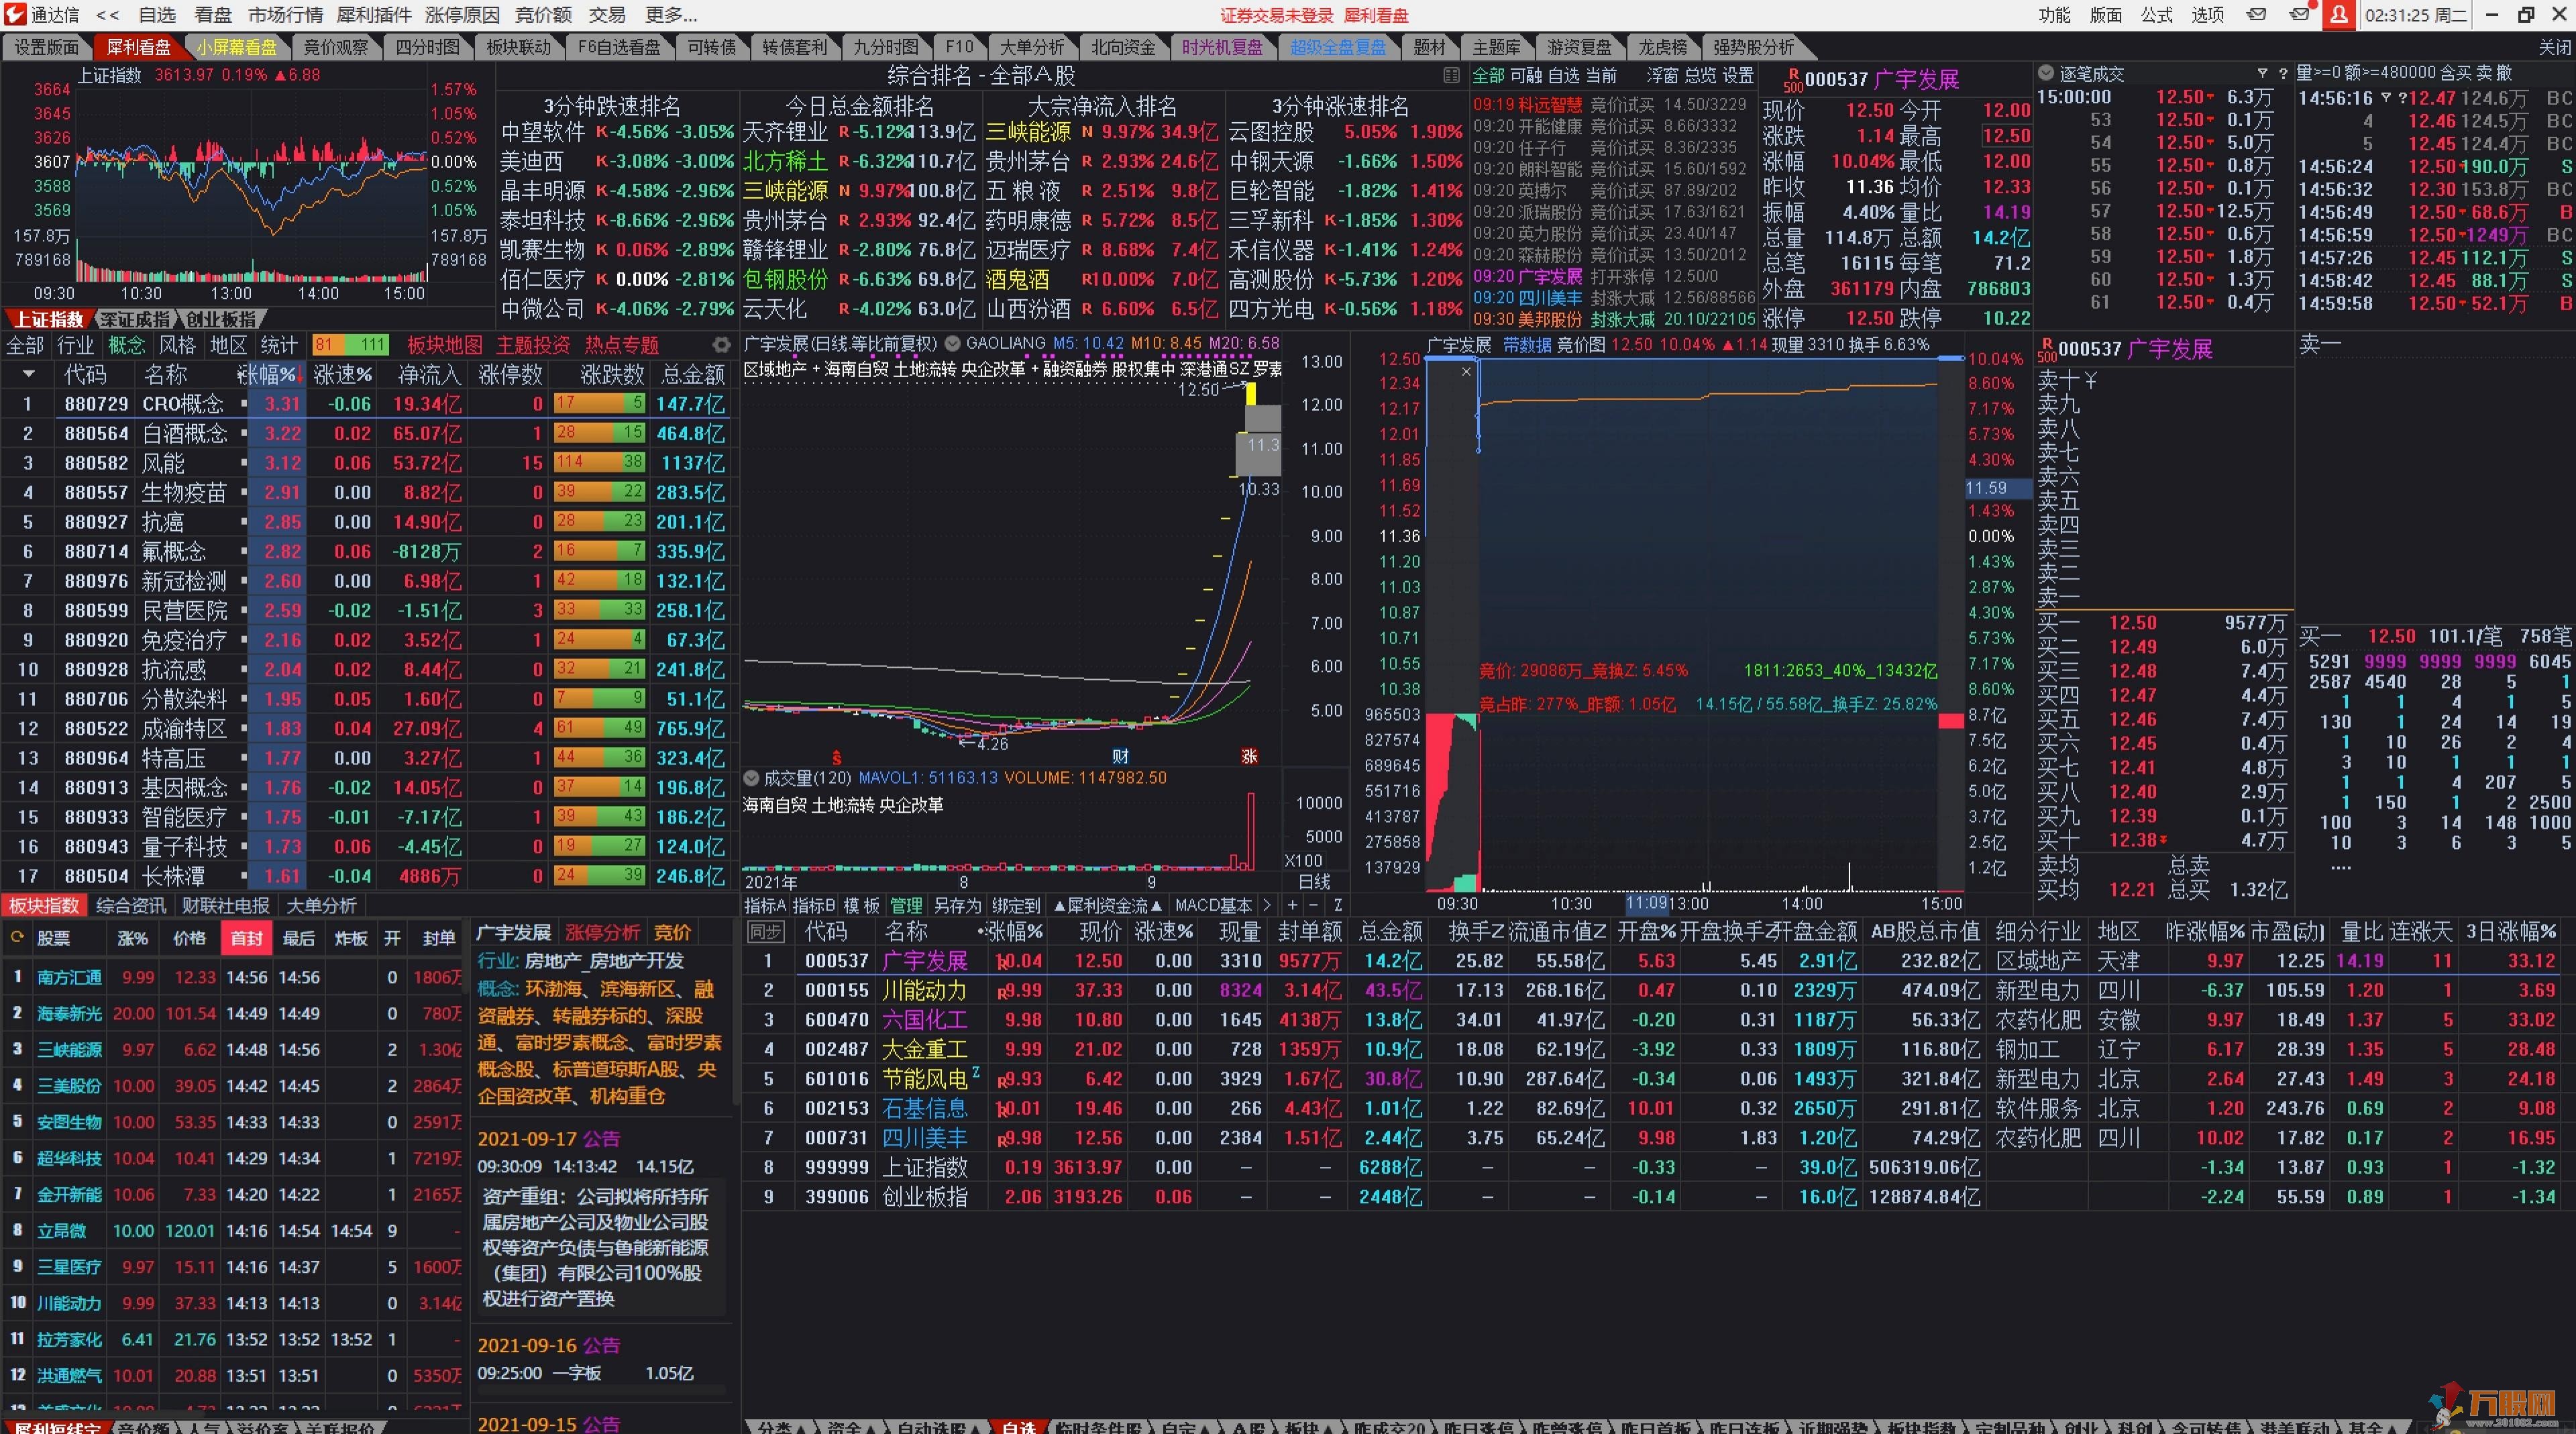The image size is (2576, 1434).
Task: Switch to the 小屏幕看盘 tab
Action: (236, 47)
